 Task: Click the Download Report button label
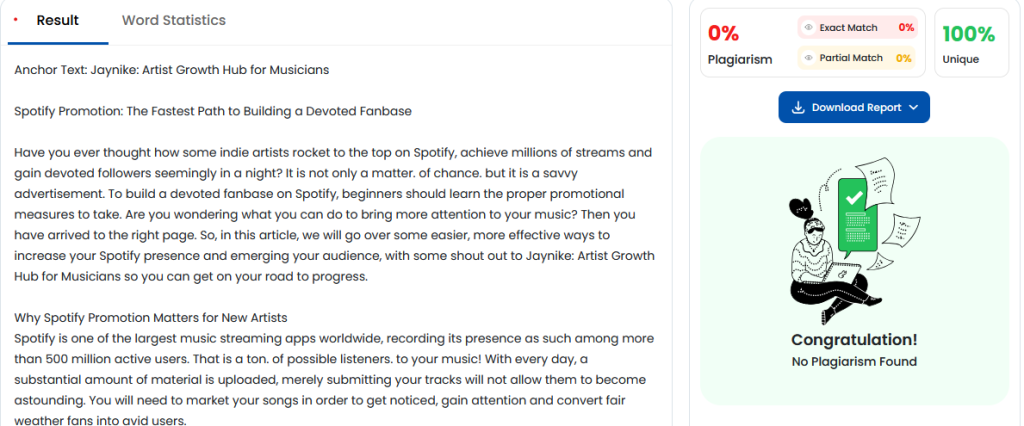(856, 108)
